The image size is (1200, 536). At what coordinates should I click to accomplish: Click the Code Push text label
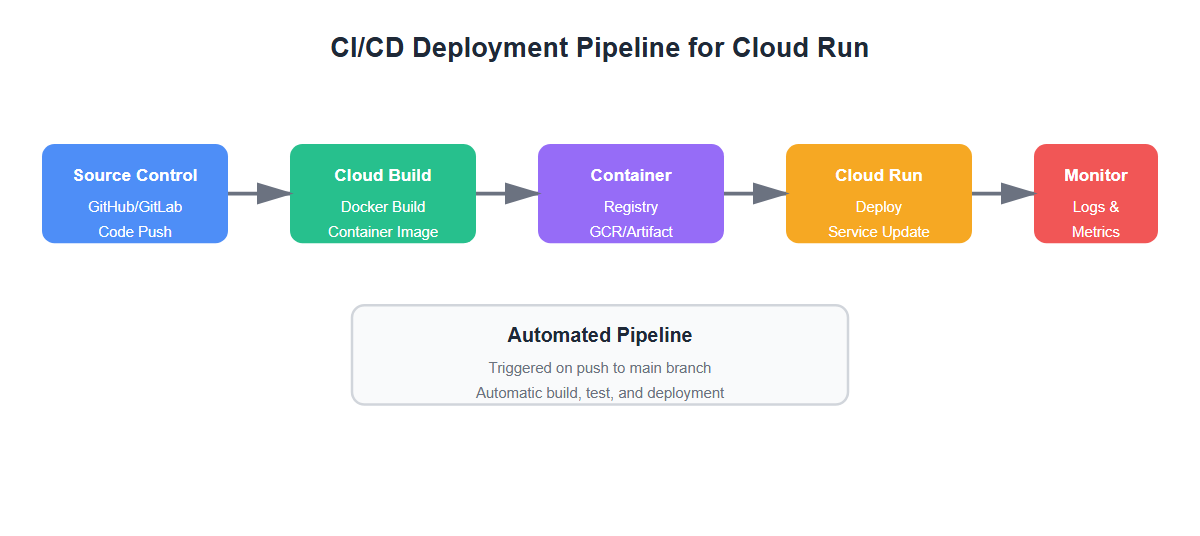click(x=135, y=232)
